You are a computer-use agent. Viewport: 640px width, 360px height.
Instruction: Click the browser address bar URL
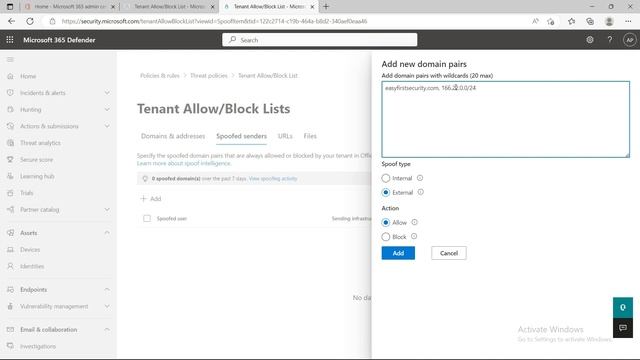point(214,21)
